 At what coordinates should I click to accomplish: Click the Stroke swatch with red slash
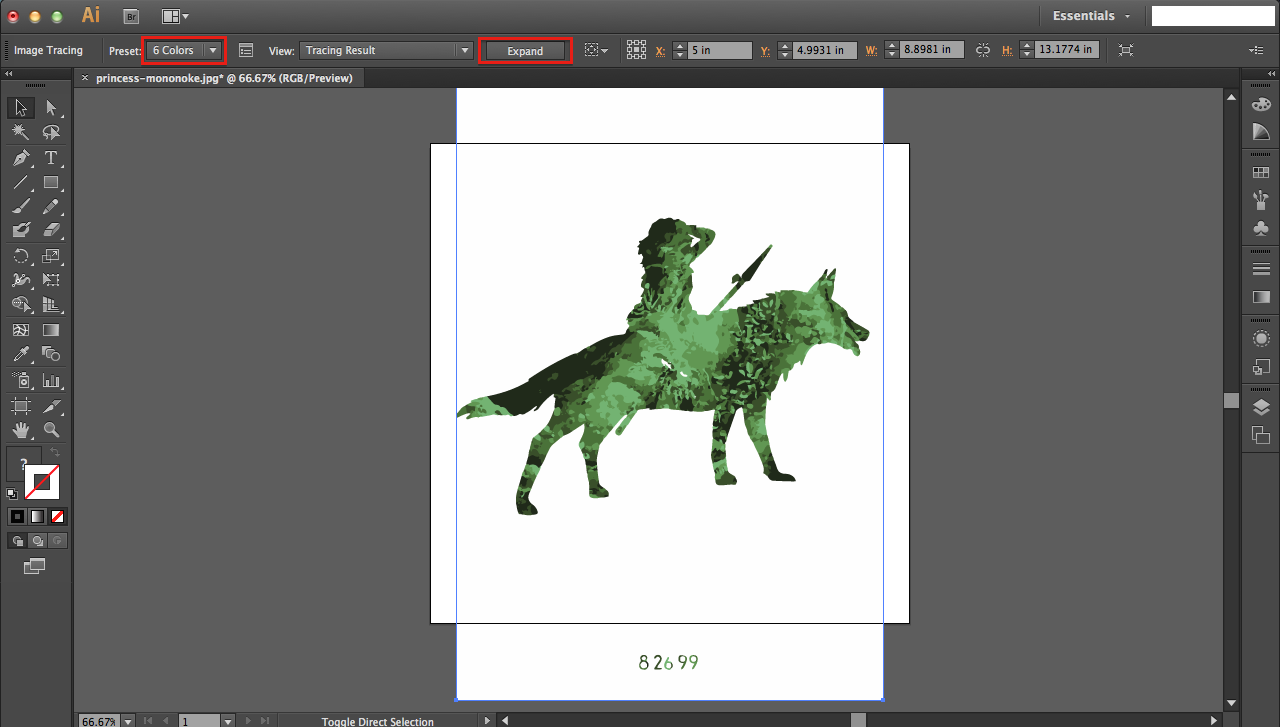coord(42,482)
